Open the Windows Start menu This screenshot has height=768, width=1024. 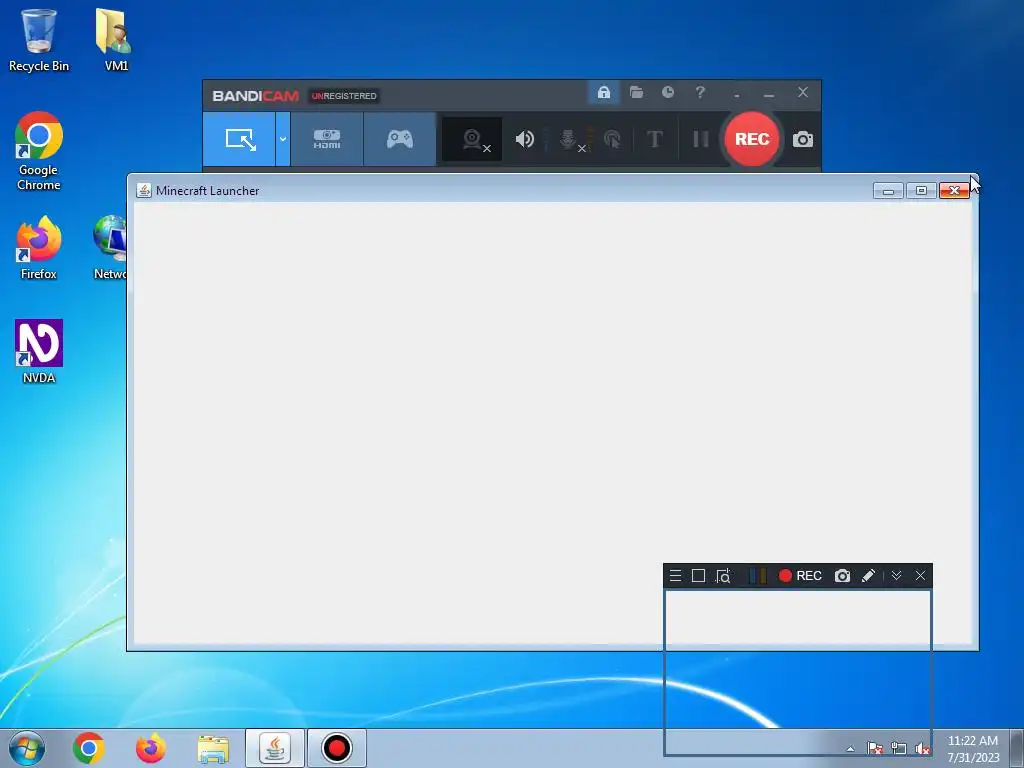[27, 748]
